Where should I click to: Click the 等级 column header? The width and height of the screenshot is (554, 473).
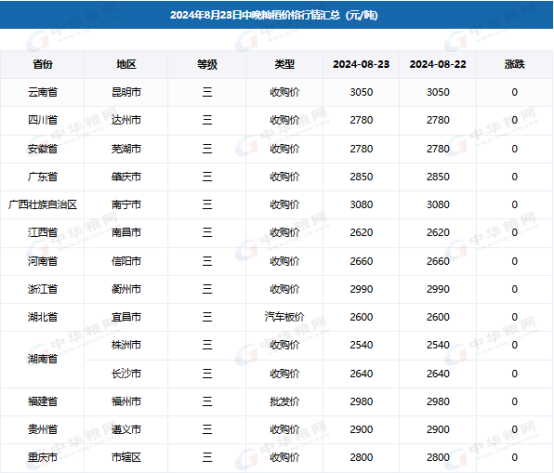(x=207, y=64)
